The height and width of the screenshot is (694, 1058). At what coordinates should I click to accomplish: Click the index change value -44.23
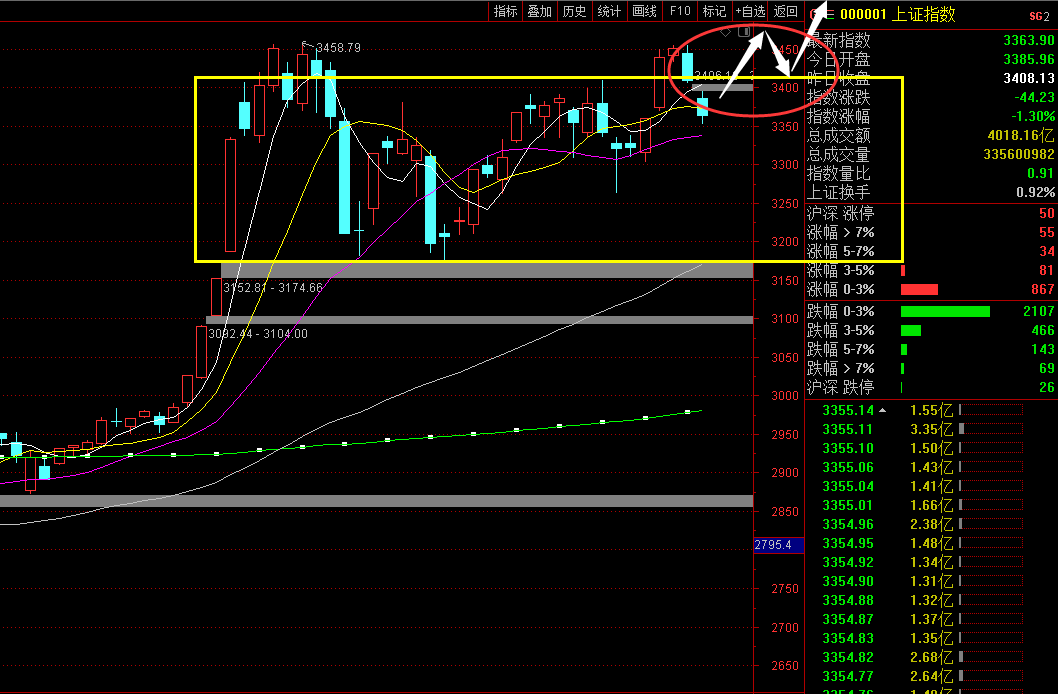click(x=1034, y=97)
